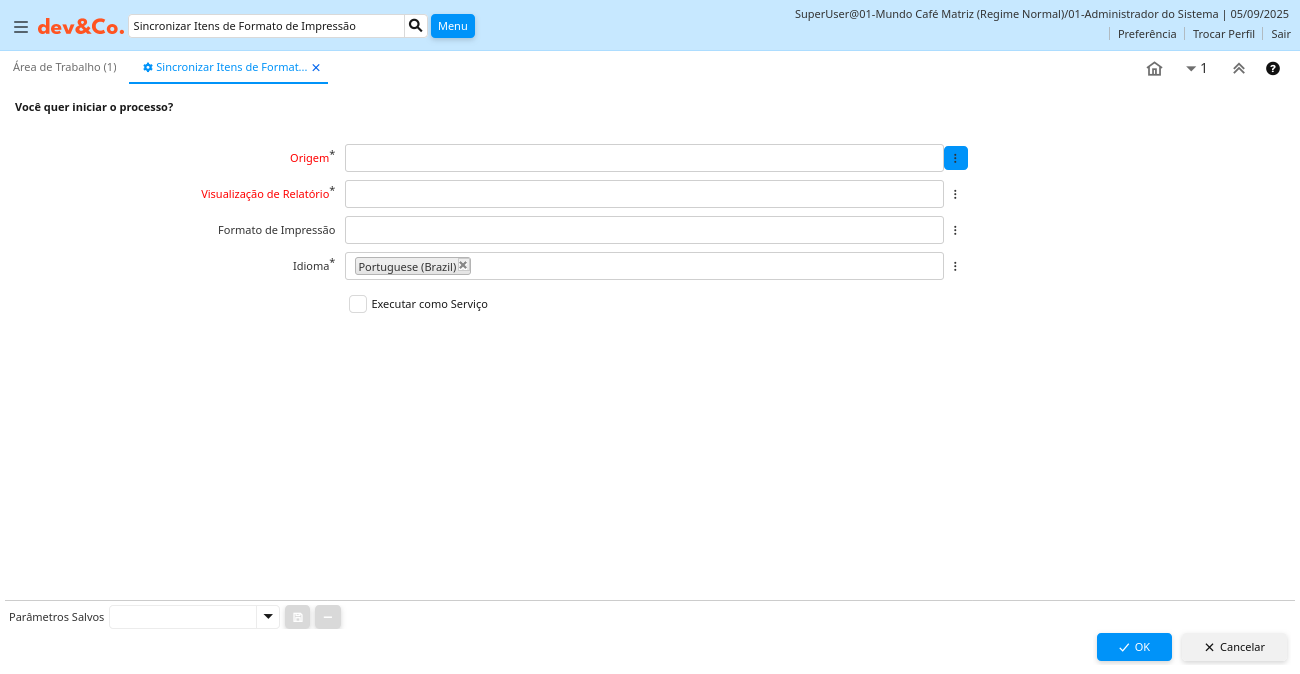The image size is (1300, 674).
Task: Enable Executar como Serviço checkbox
Action: pyautogui.click(x=358, y=304)
